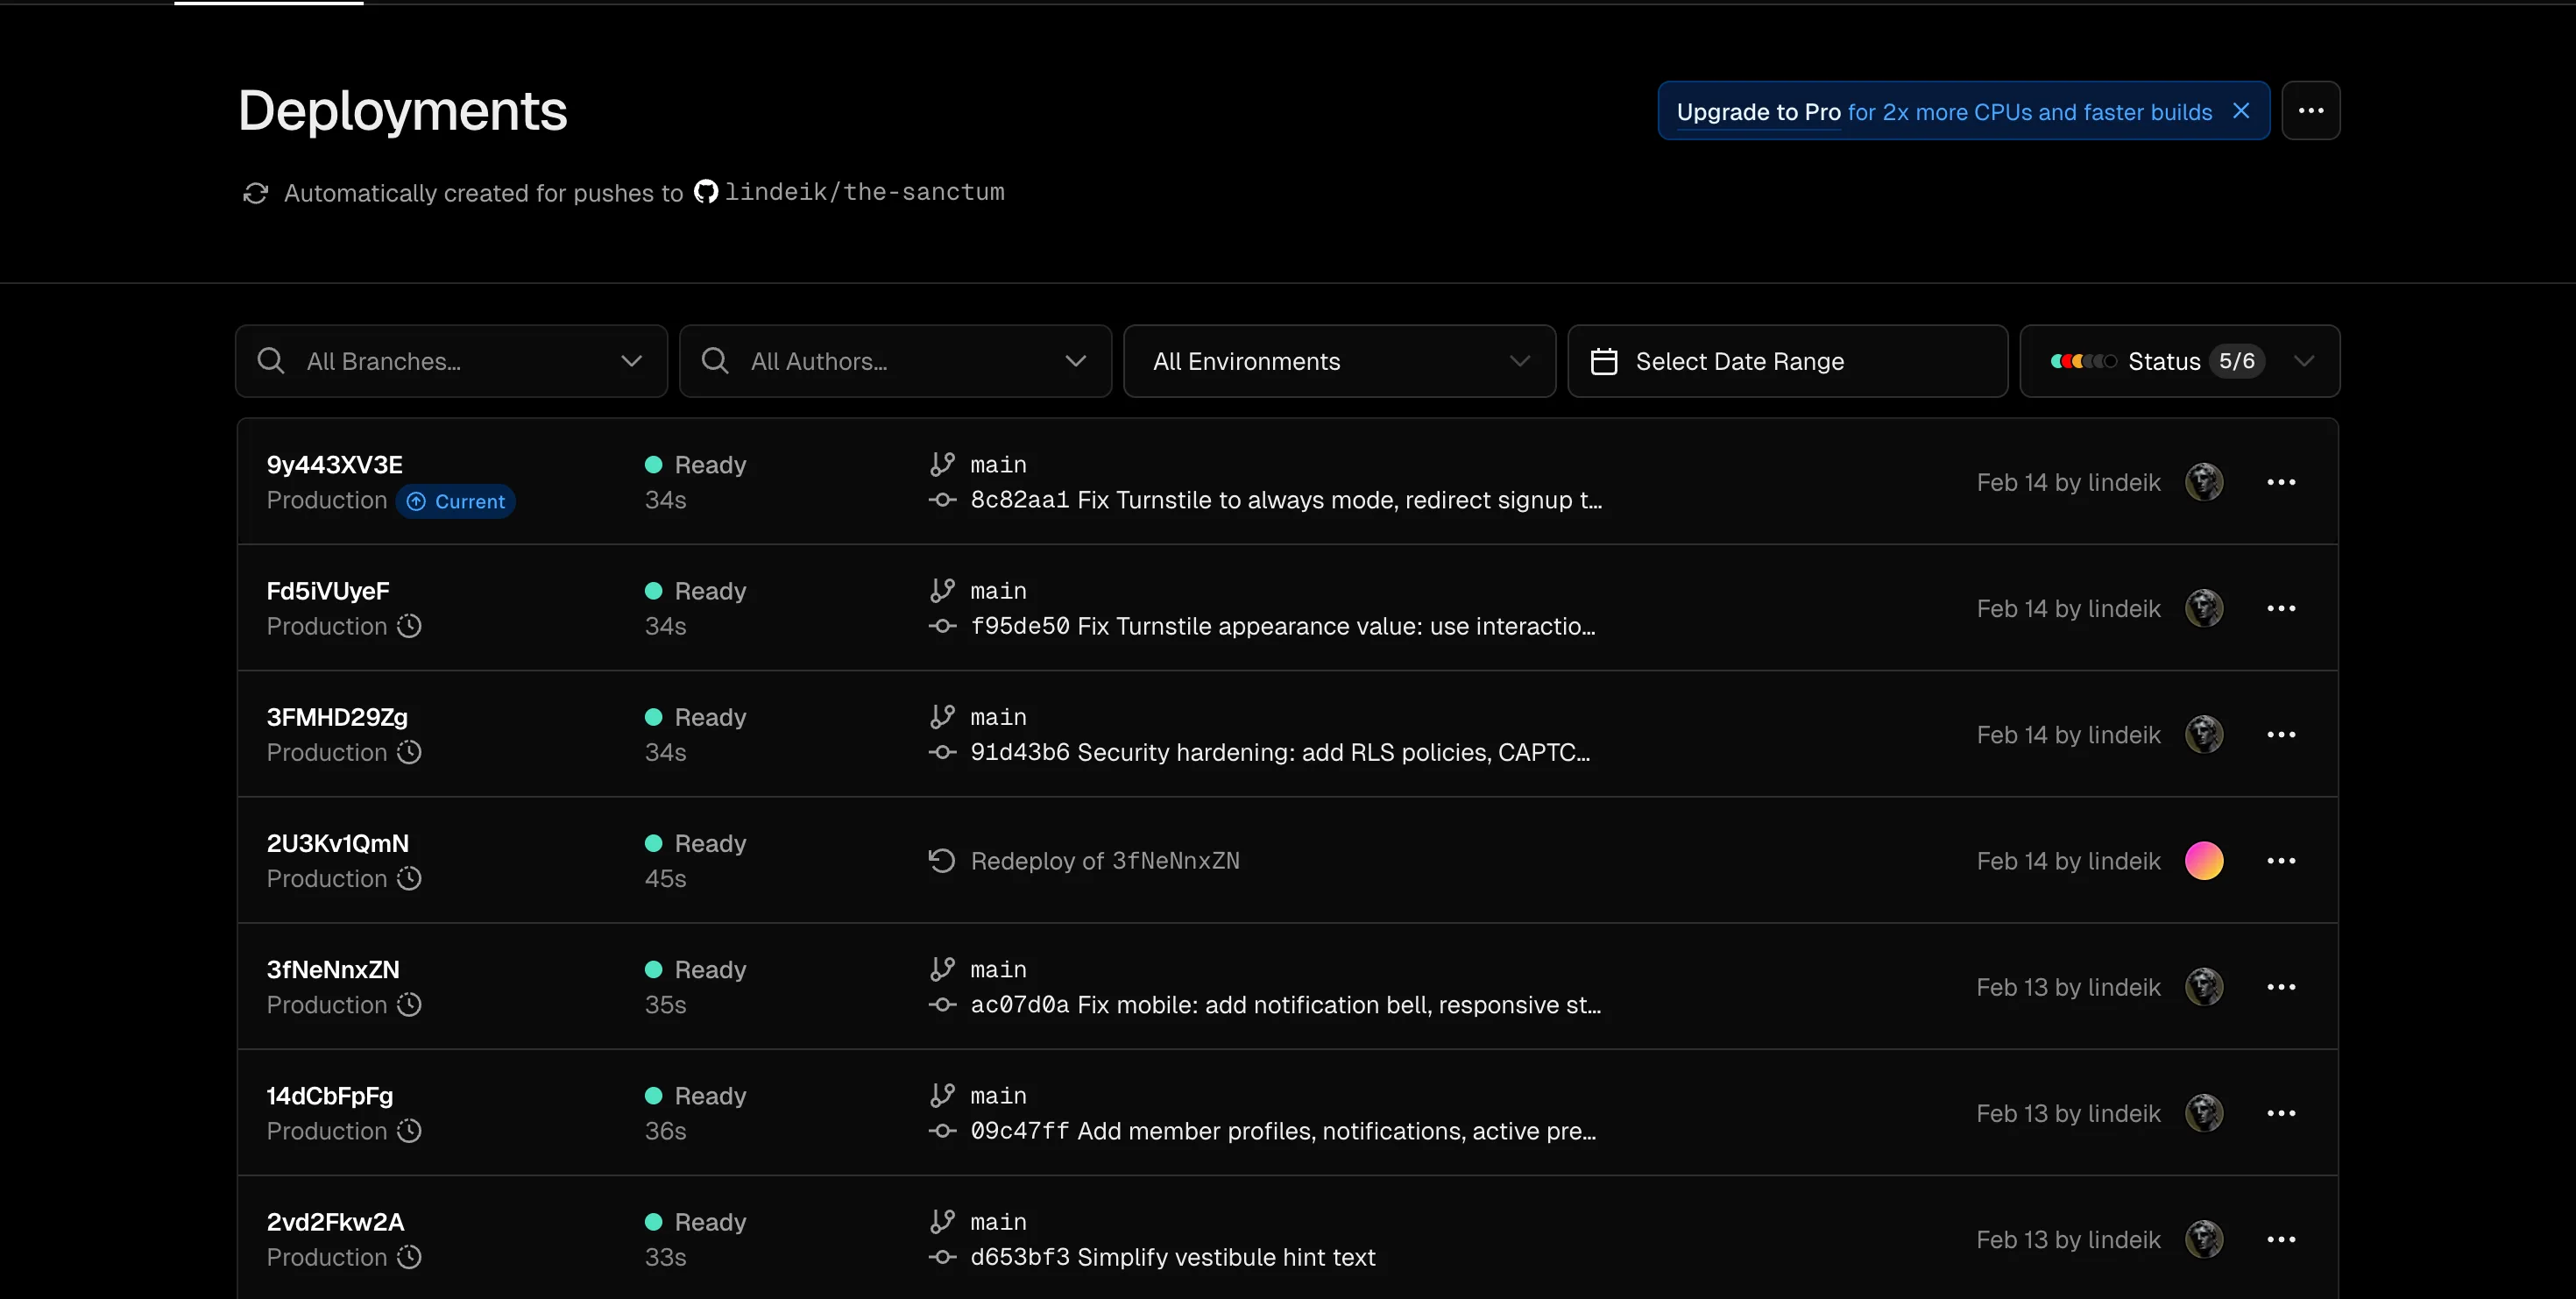Click the redeploy icon on the 2U3Kv1QmN row

click(940, 859)
